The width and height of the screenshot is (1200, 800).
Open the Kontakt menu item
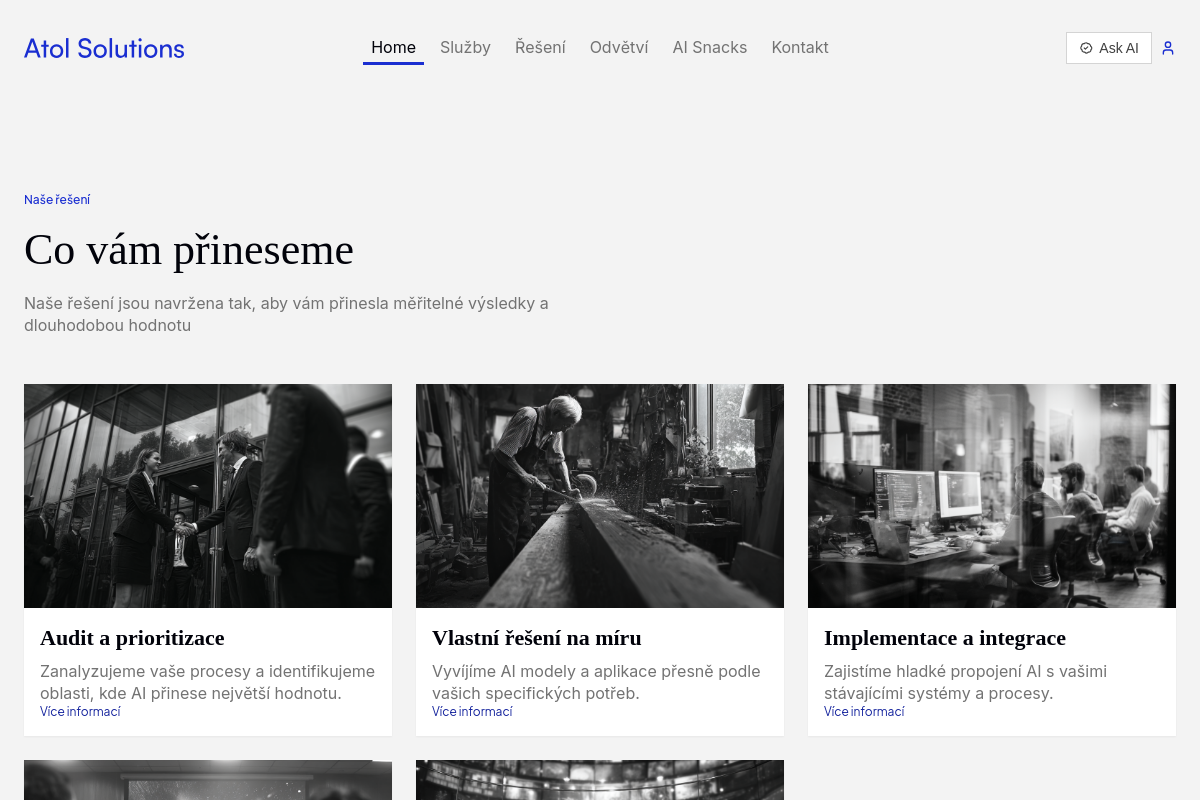pos(800,48)
